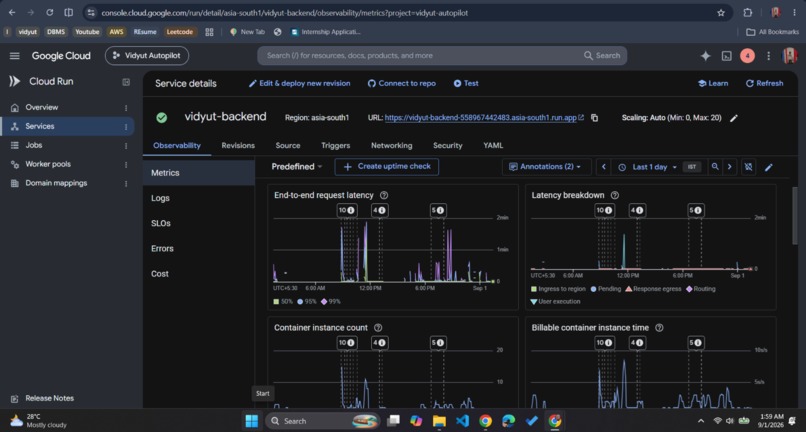Toggle the 99% percentile legend series
Viewport: 806px width, 432px height.
point(331,301)
